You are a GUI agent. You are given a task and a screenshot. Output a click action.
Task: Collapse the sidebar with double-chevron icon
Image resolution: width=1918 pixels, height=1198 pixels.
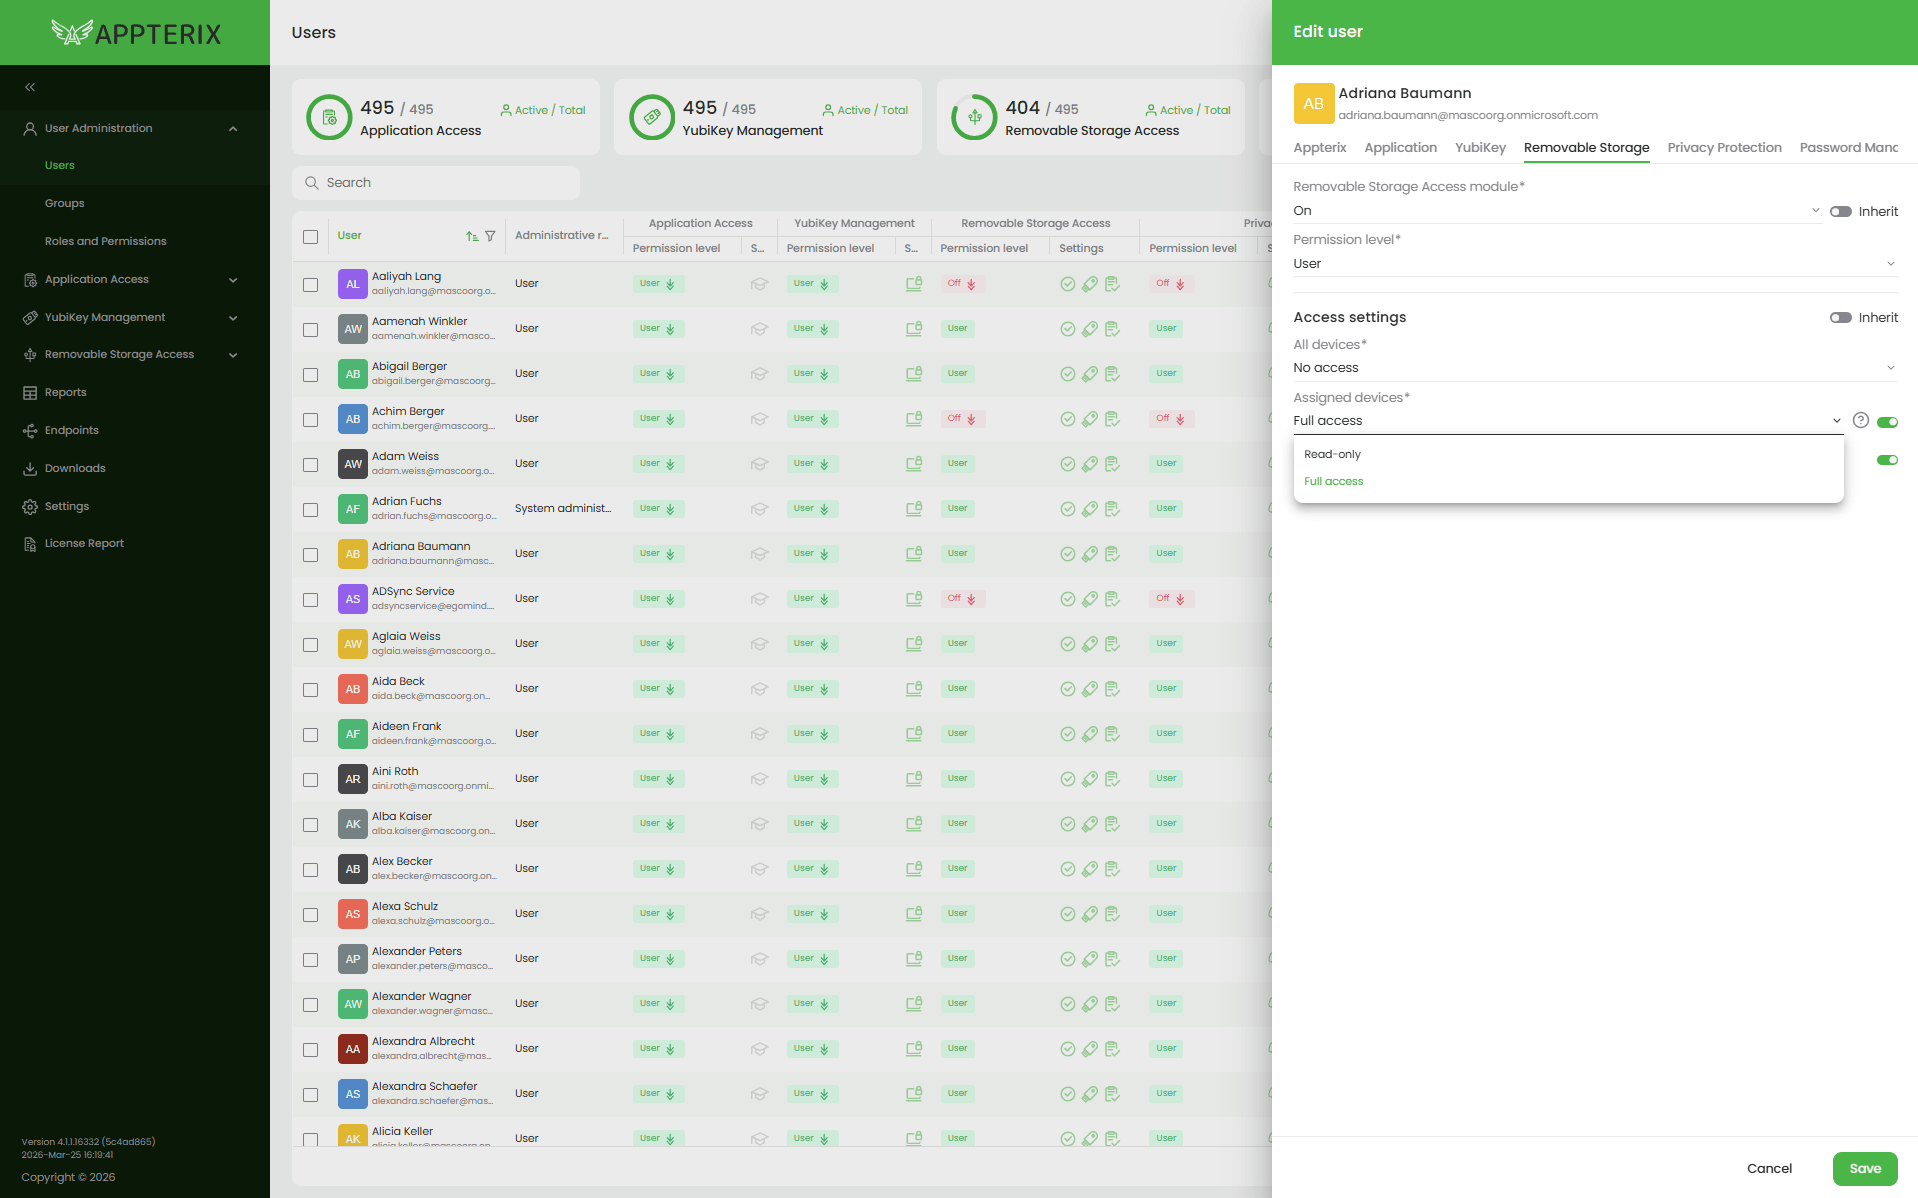click(x=30, y=87)
